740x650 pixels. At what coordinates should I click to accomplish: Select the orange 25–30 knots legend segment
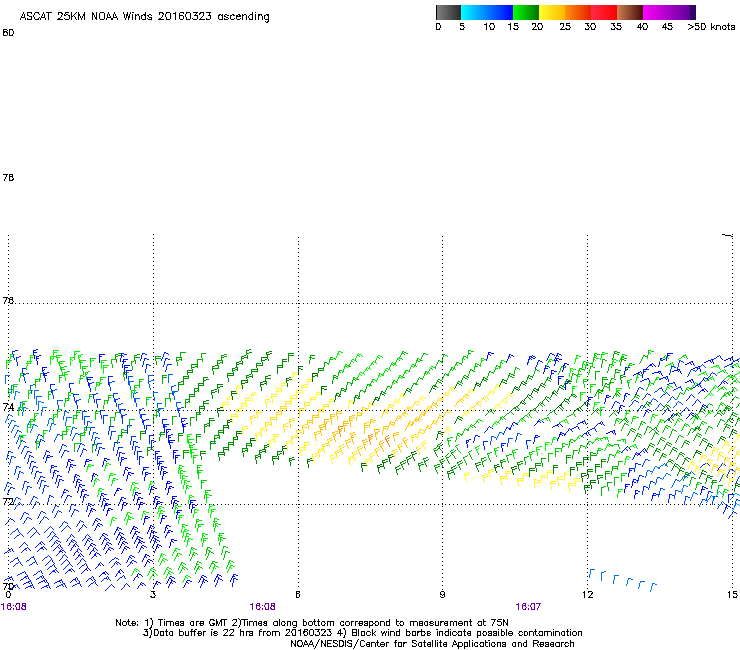pyautogui.click(x=578, y=12)
